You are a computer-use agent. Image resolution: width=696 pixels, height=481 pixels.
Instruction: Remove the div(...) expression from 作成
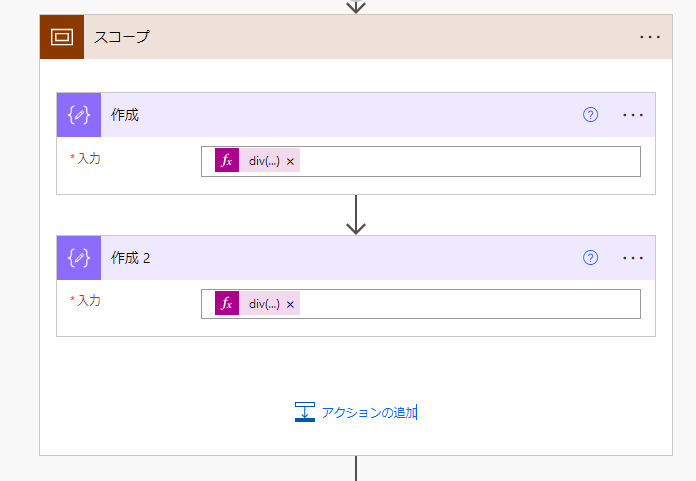pyautogui.click(x=290, y=161)
